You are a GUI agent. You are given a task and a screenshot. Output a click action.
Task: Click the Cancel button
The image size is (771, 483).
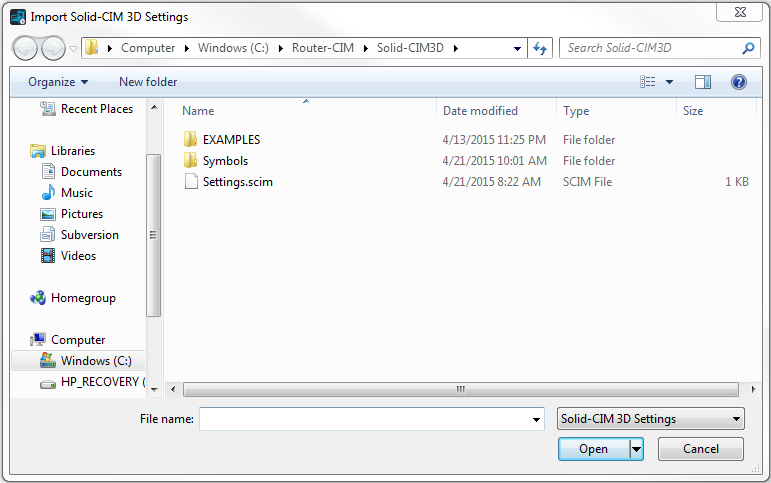[700, 449]
